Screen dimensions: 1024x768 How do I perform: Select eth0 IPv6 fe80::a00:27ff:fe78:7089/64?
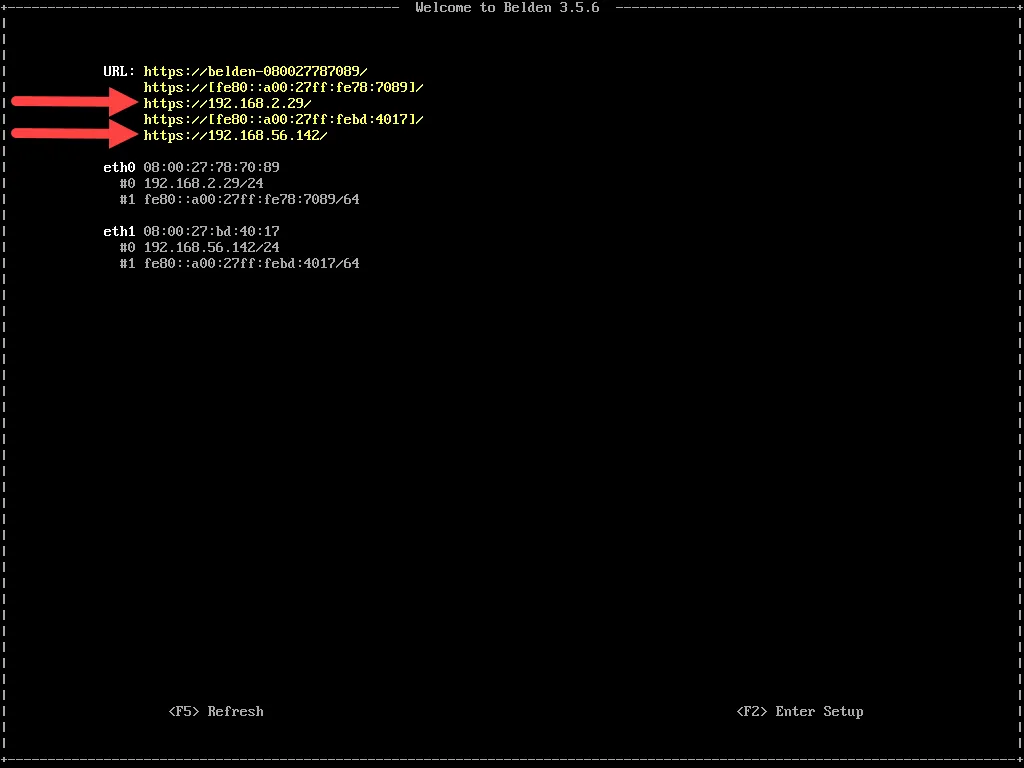point(251,199)
